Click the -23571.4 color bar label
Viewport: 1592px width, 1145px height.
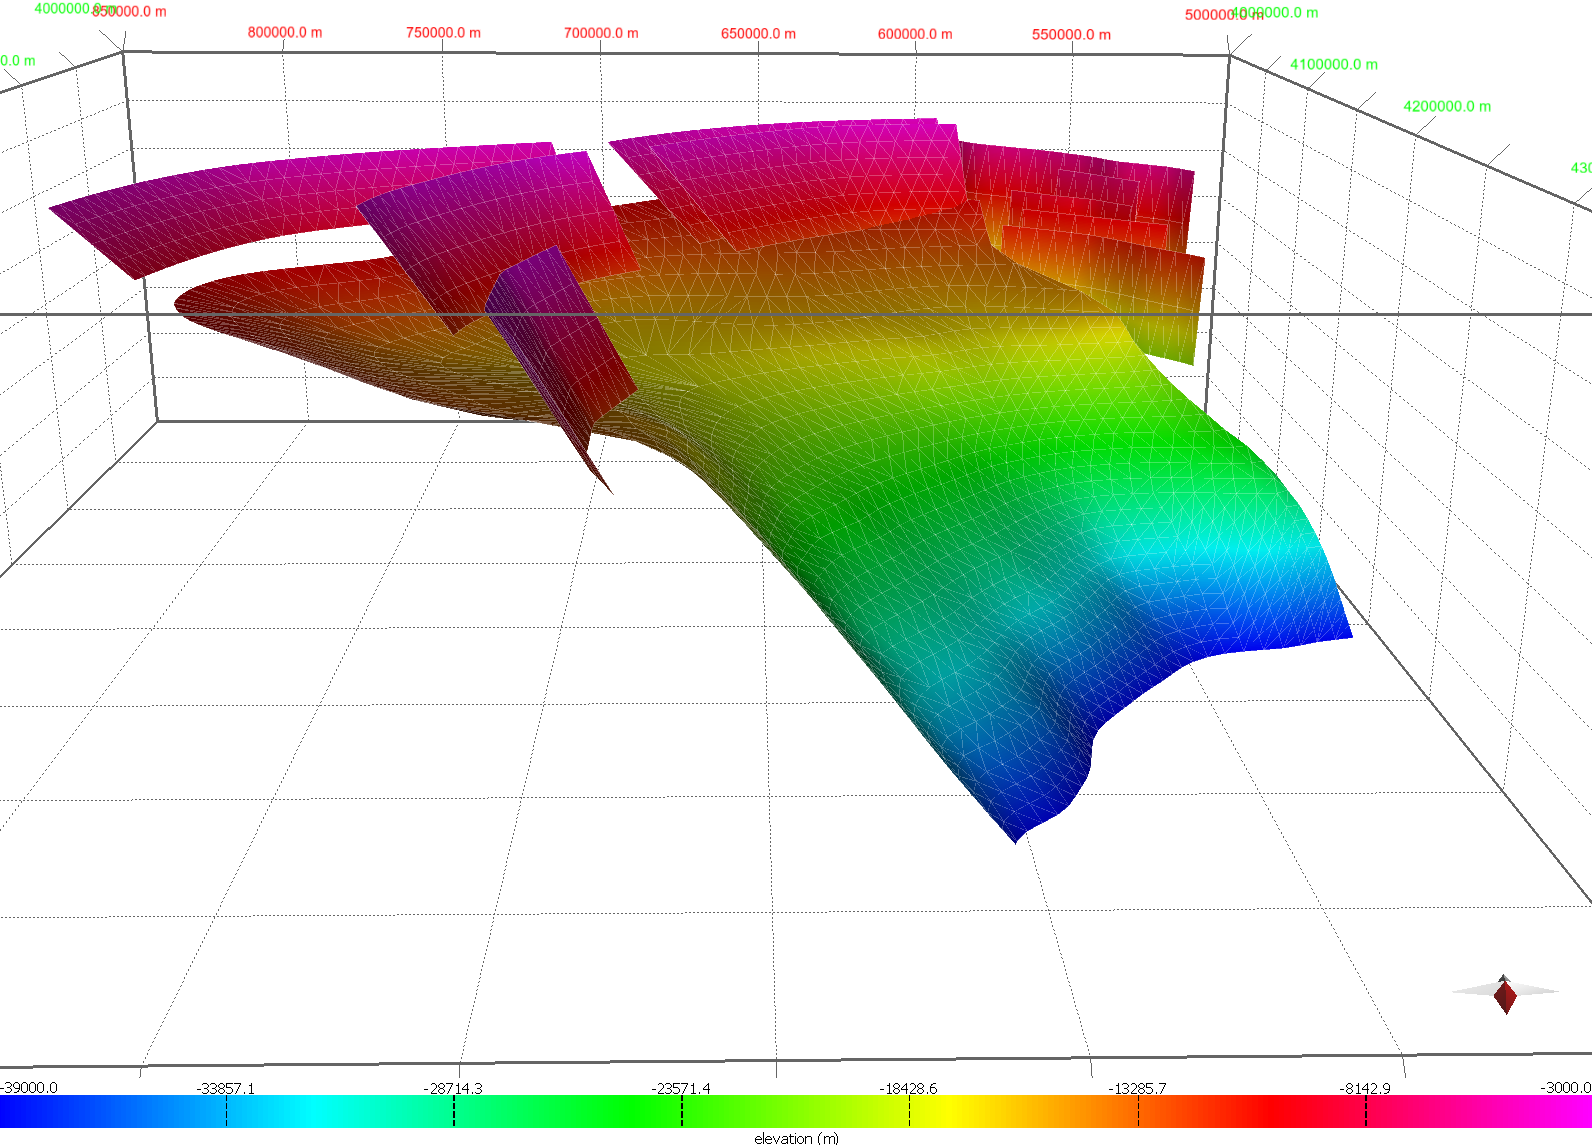[681, 1088]
